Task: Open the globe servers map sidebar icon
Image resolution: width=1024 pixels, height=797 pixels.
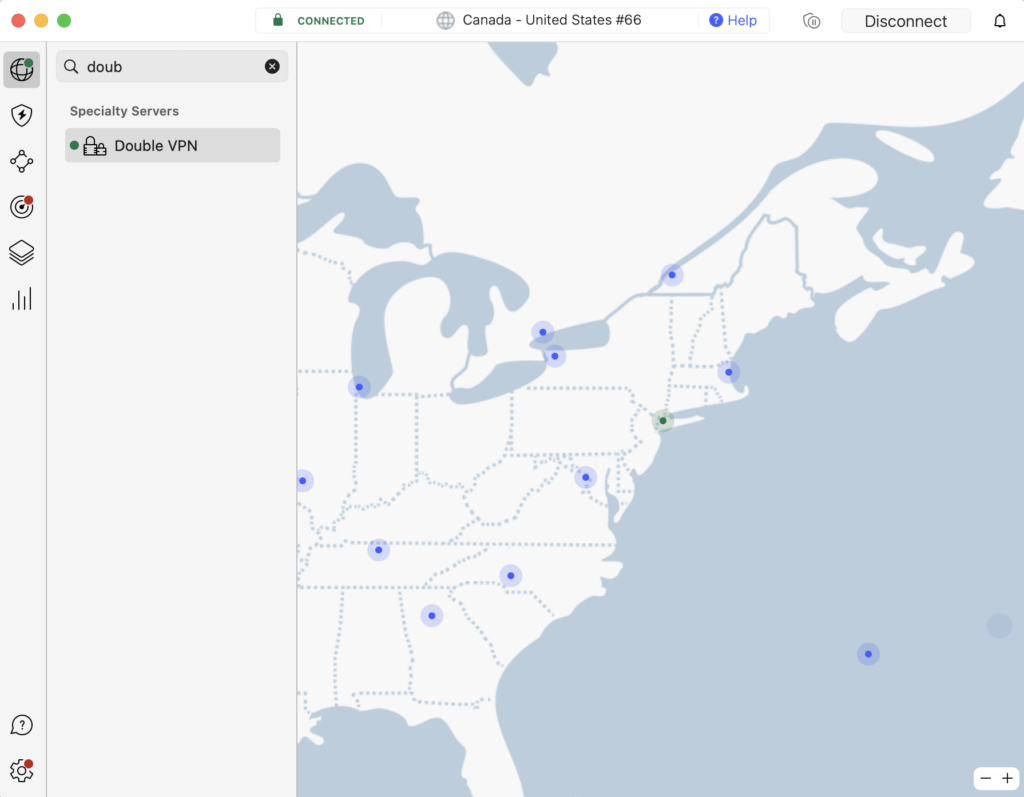Action: (x=22, y=69)
